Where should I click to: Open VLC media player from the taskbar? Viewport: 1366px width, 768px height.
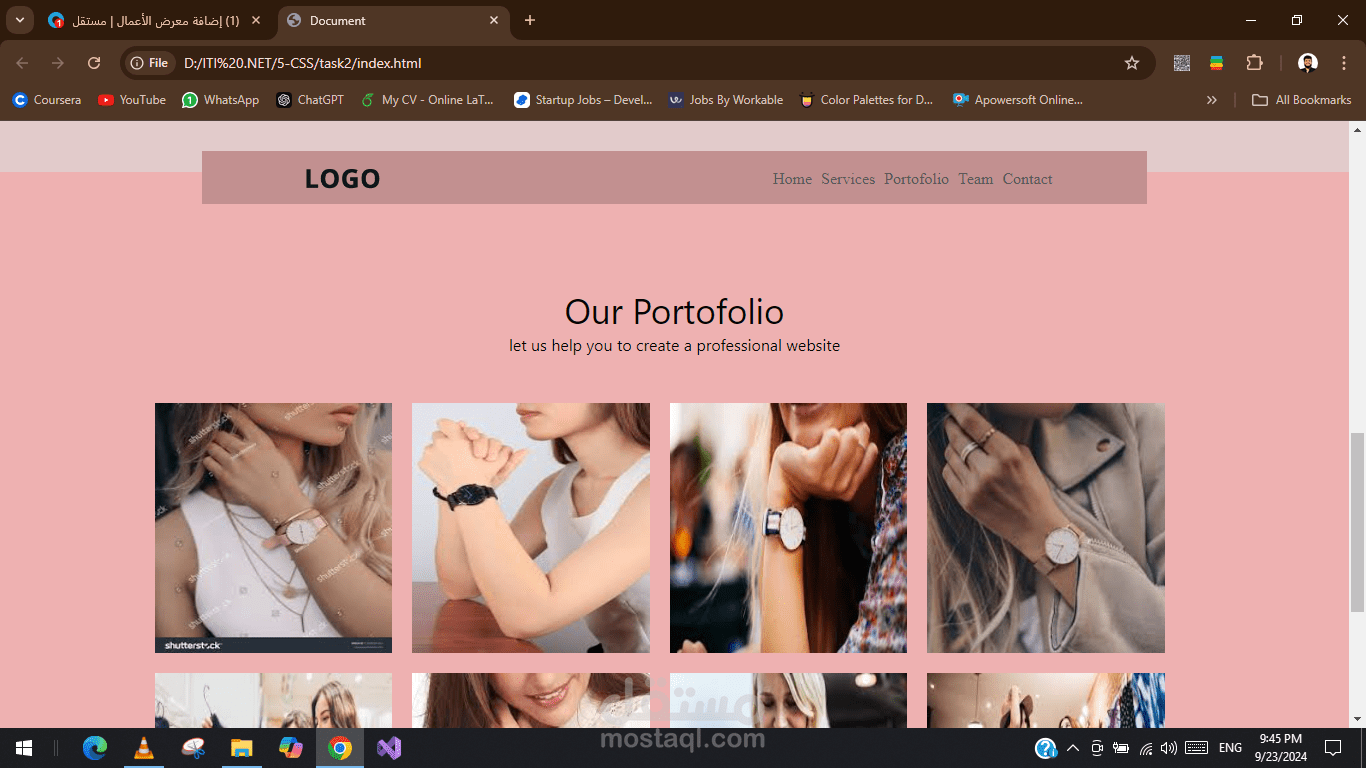pos(144,747)
